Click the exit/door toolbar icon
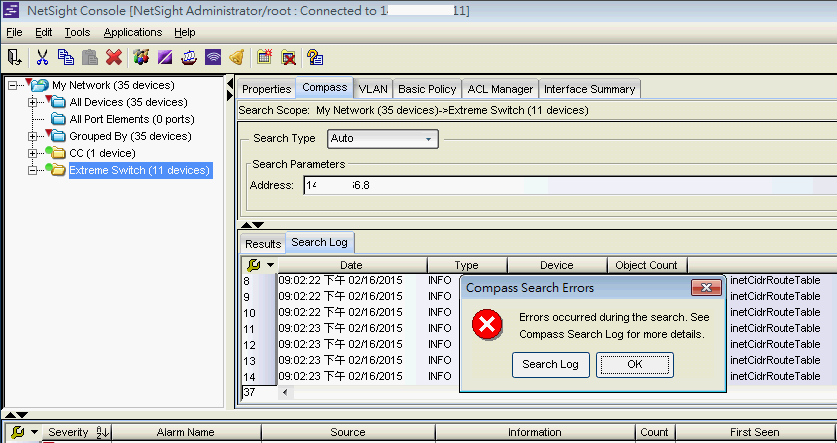Viewport: 837px width, 443px height. pyautogui.click(x=14, y=57)
